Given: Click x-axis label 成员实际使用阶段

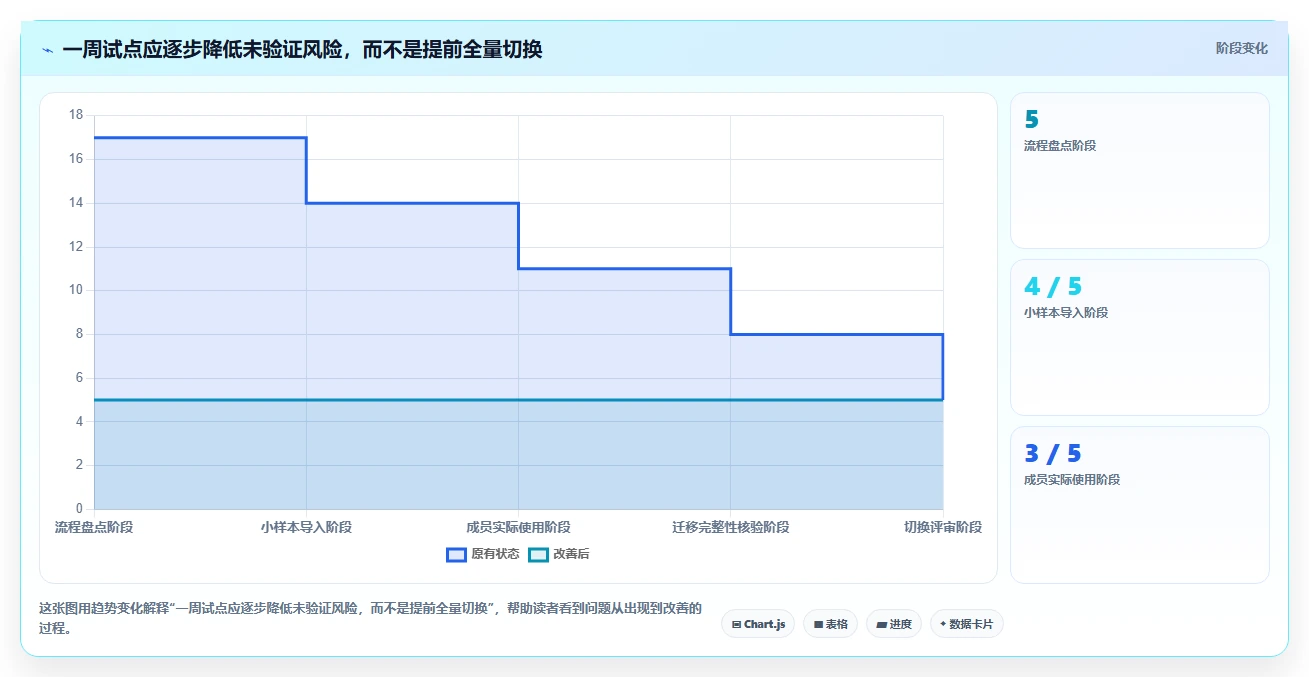Looking at the screenshot, I should [x=518, y=527].
